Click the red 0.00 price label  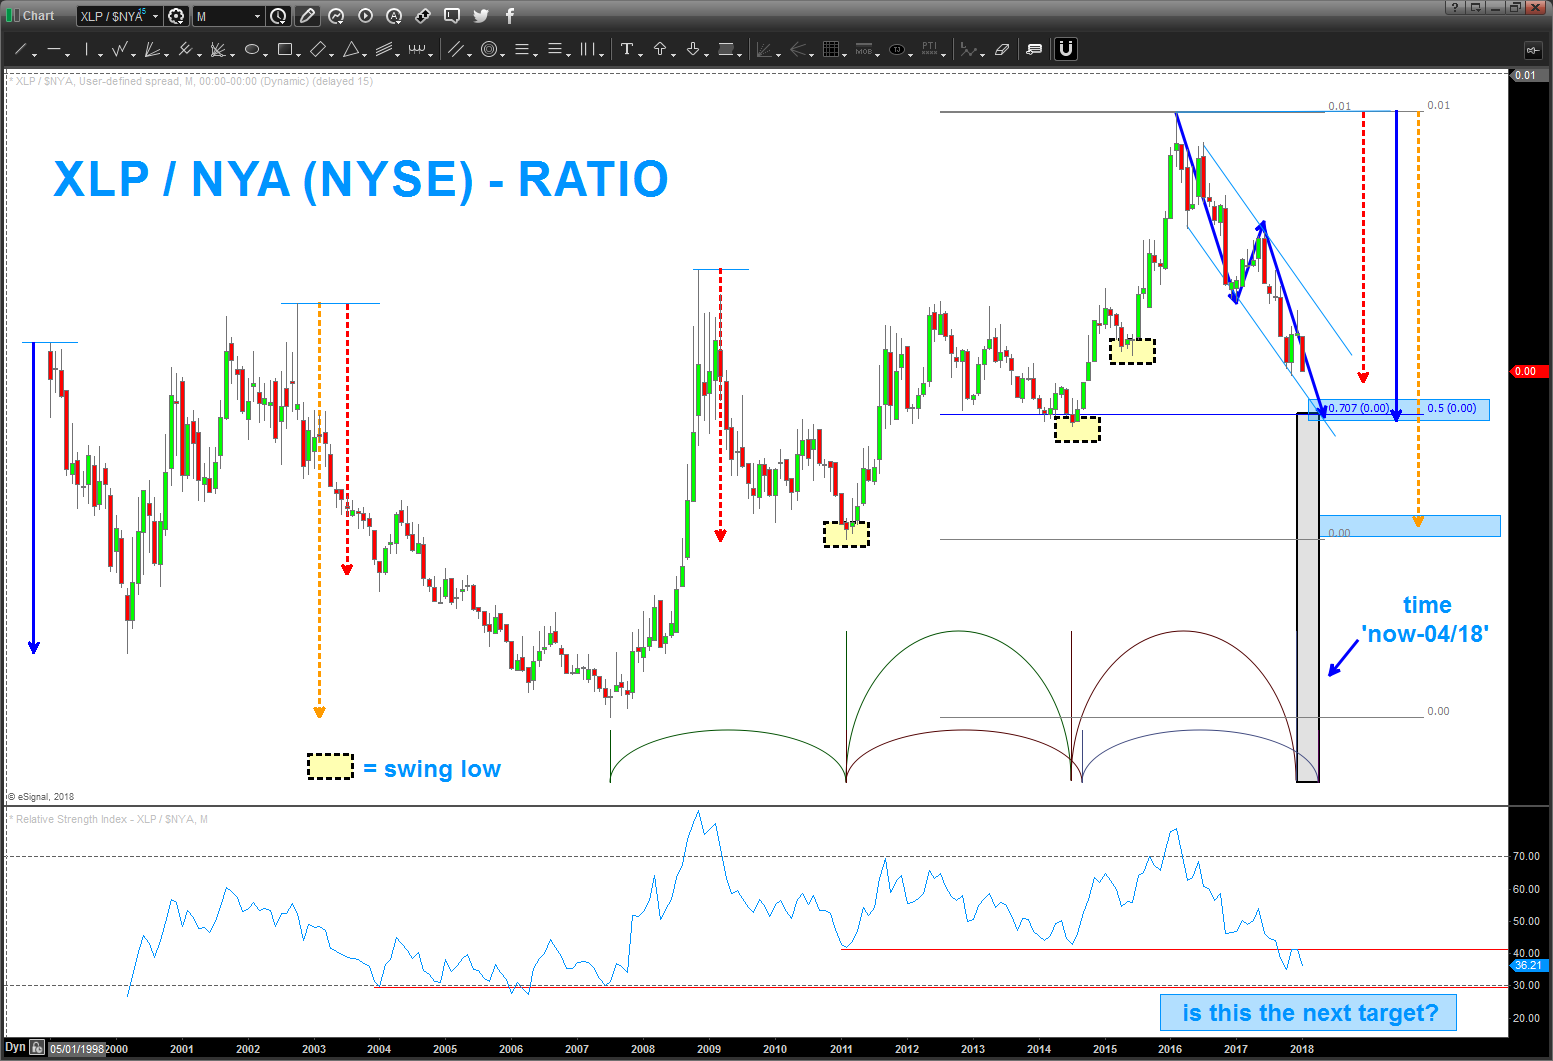(x=1528, y=371)
